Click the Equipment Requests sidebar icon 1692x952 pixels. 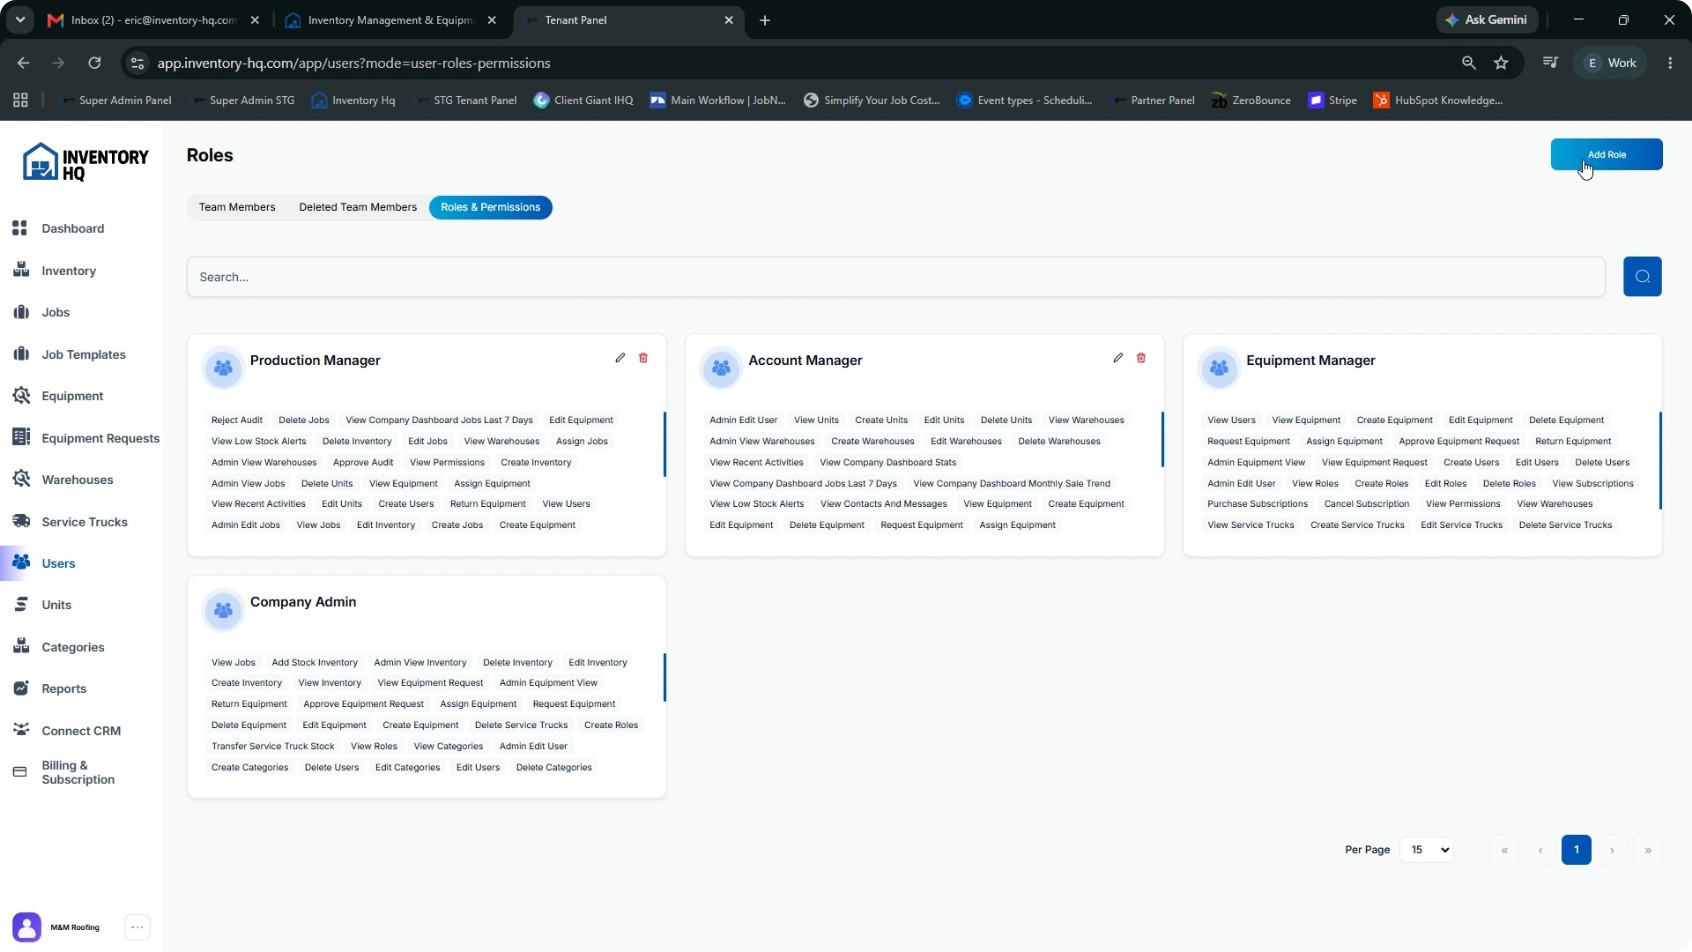coord(20,437)
